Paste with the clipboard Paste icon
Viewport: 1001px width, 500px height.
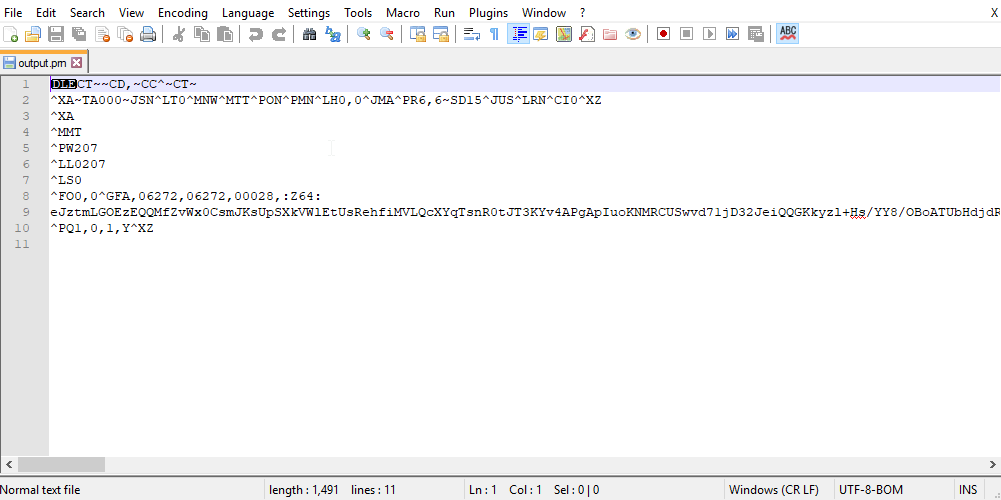(x=225, y=34)
